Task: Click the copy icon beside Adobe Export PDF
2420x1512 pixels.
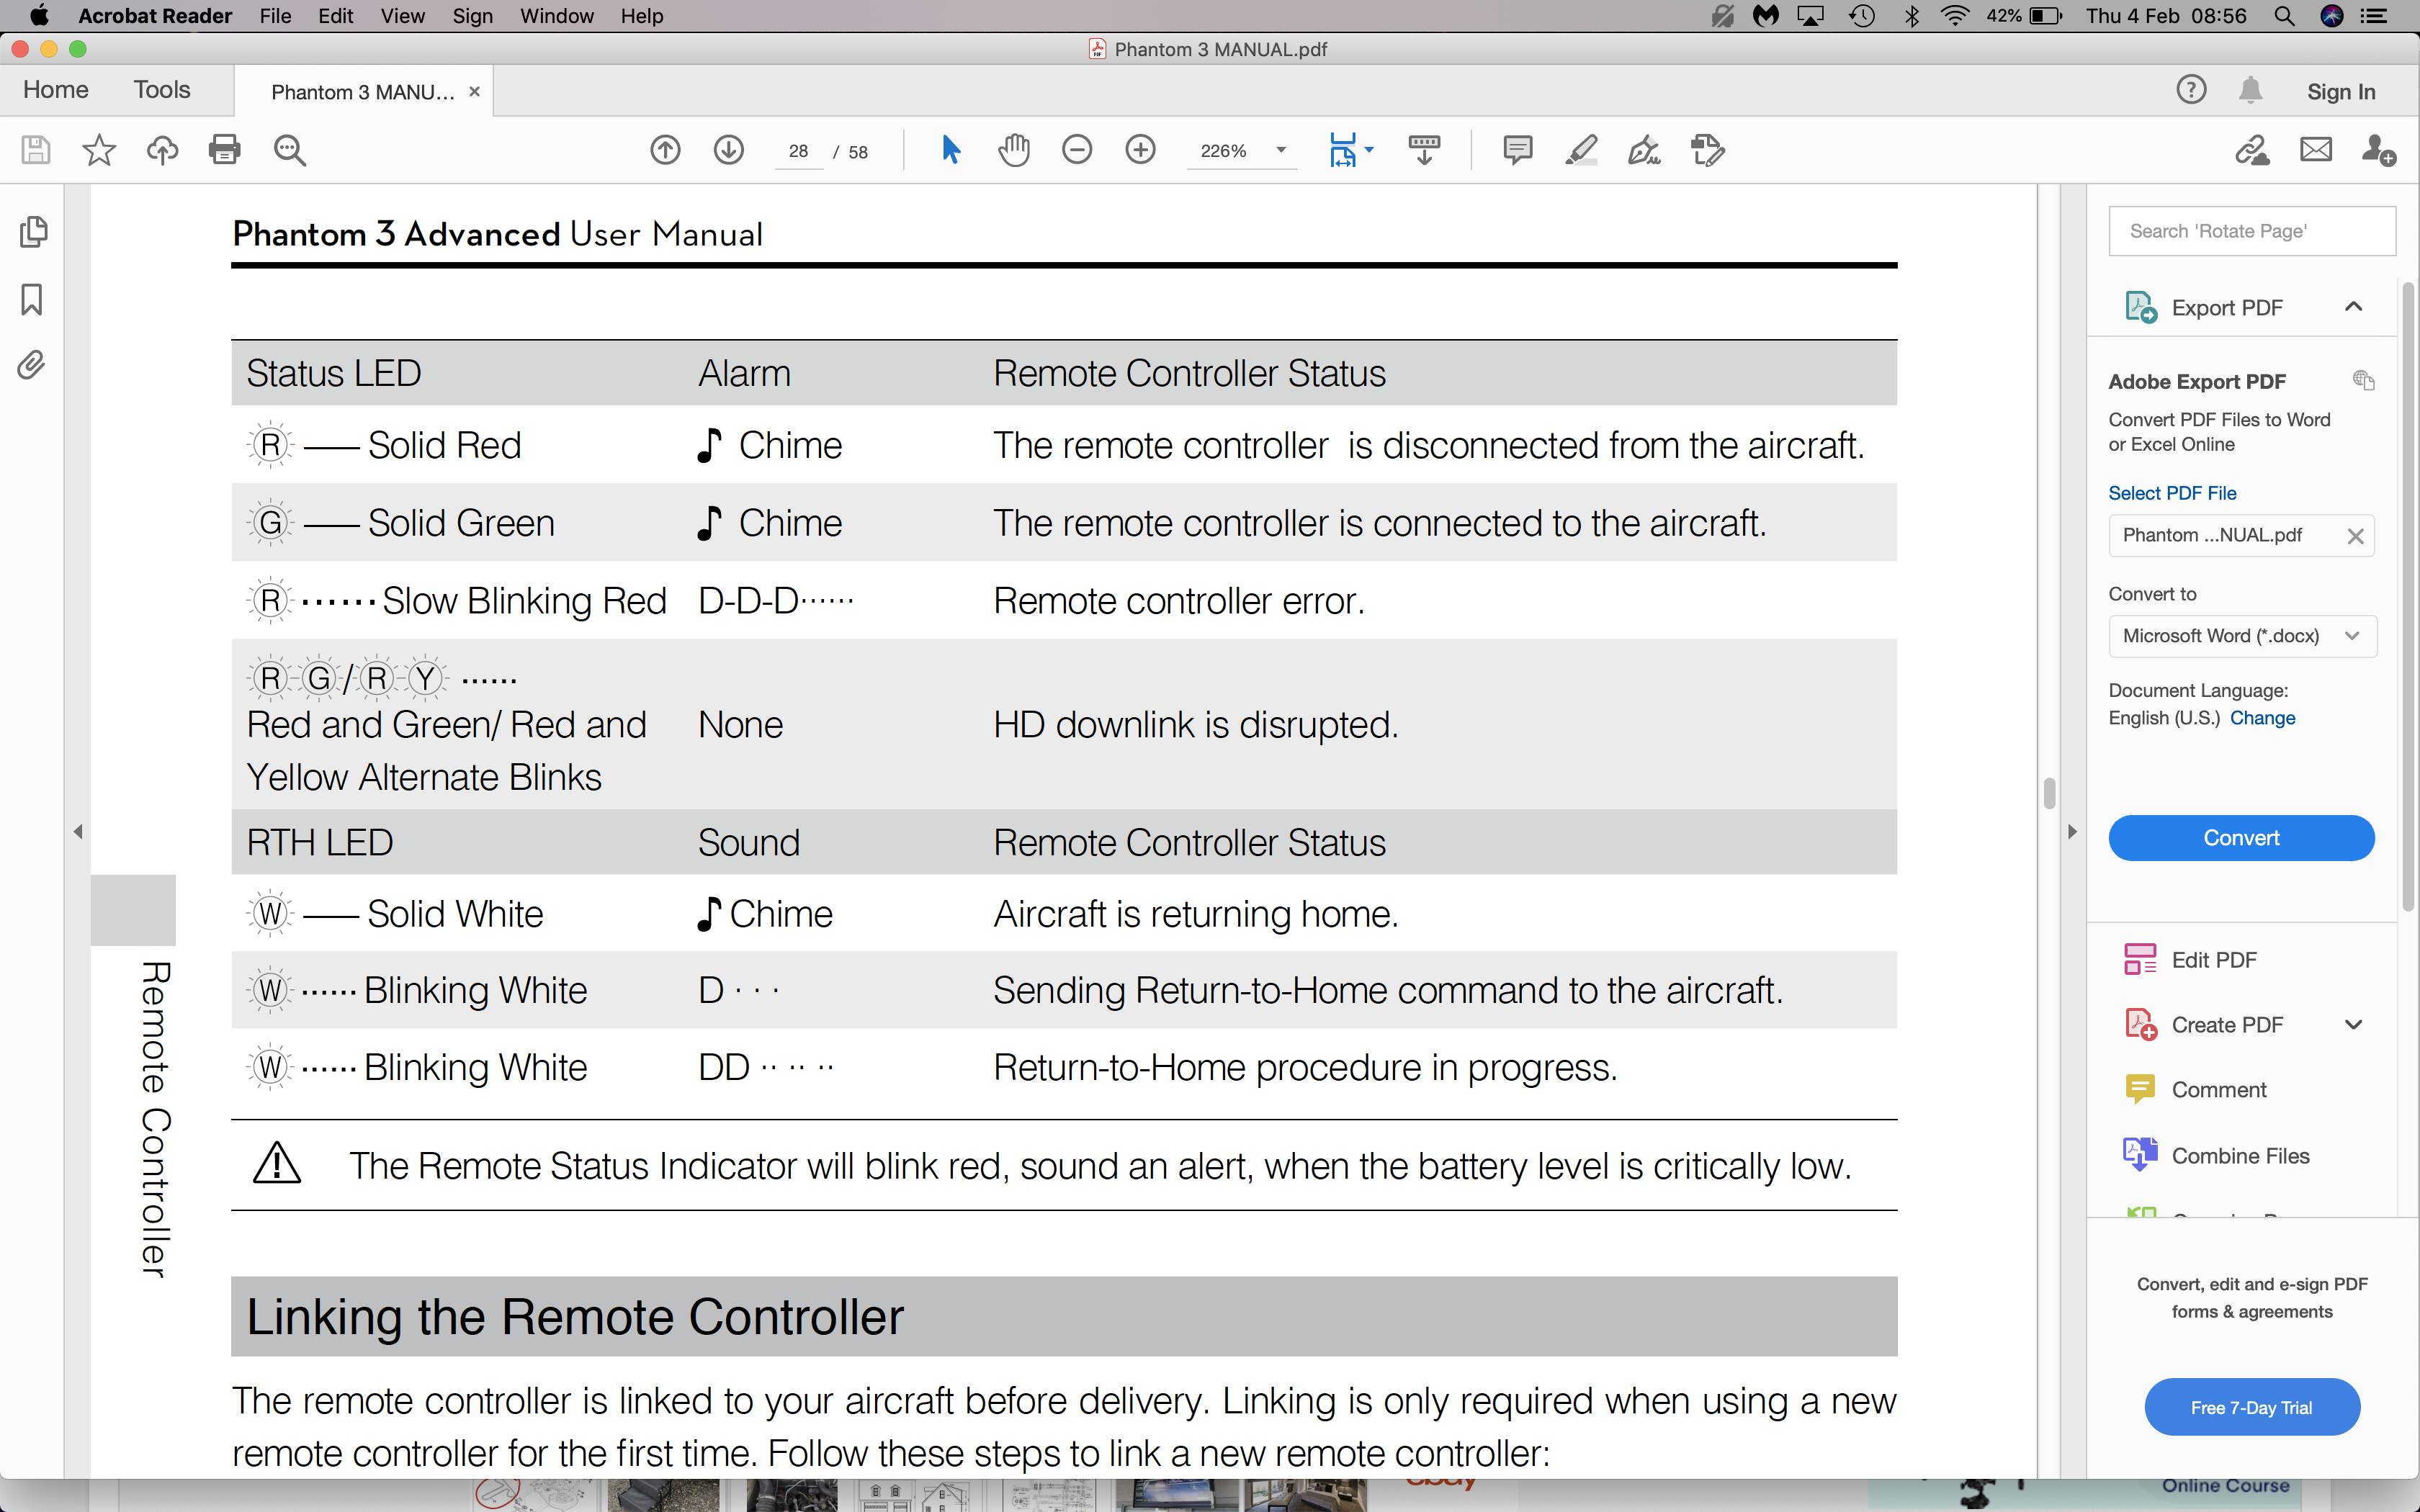Action: coord(2363,380)
